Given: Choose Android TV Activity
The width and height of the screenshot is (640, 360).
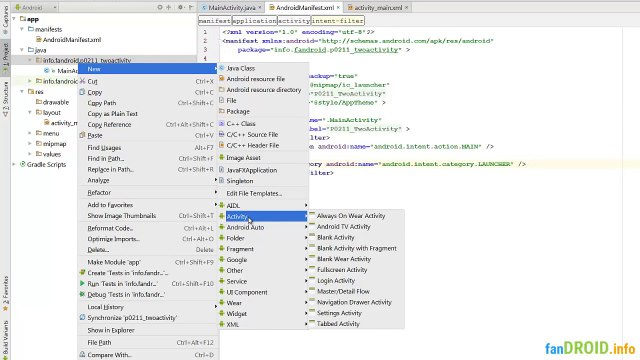Looking at the screenshot, I should [356, 227].
